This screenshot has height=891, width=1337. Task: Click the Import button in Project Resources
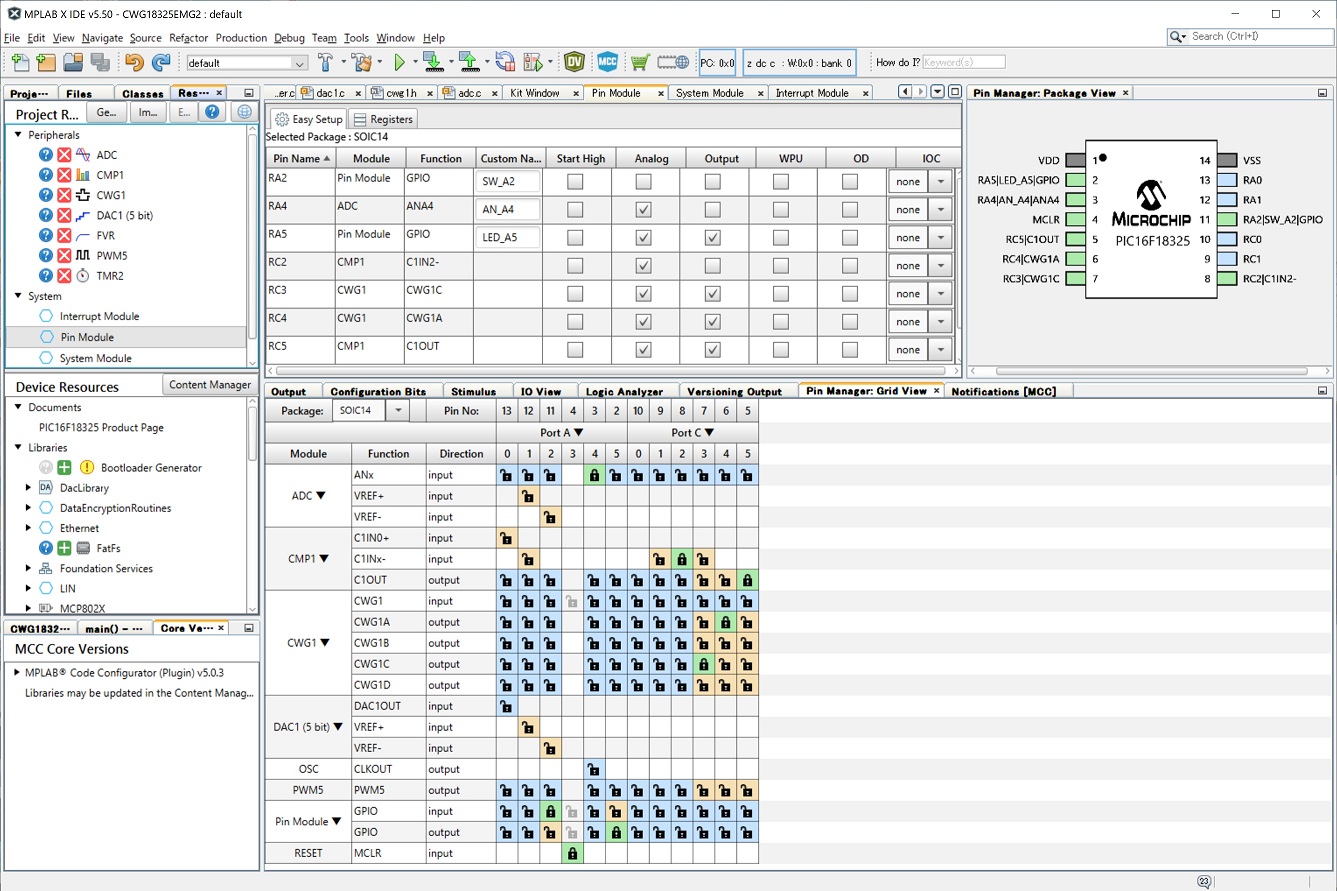coord(147,113)
